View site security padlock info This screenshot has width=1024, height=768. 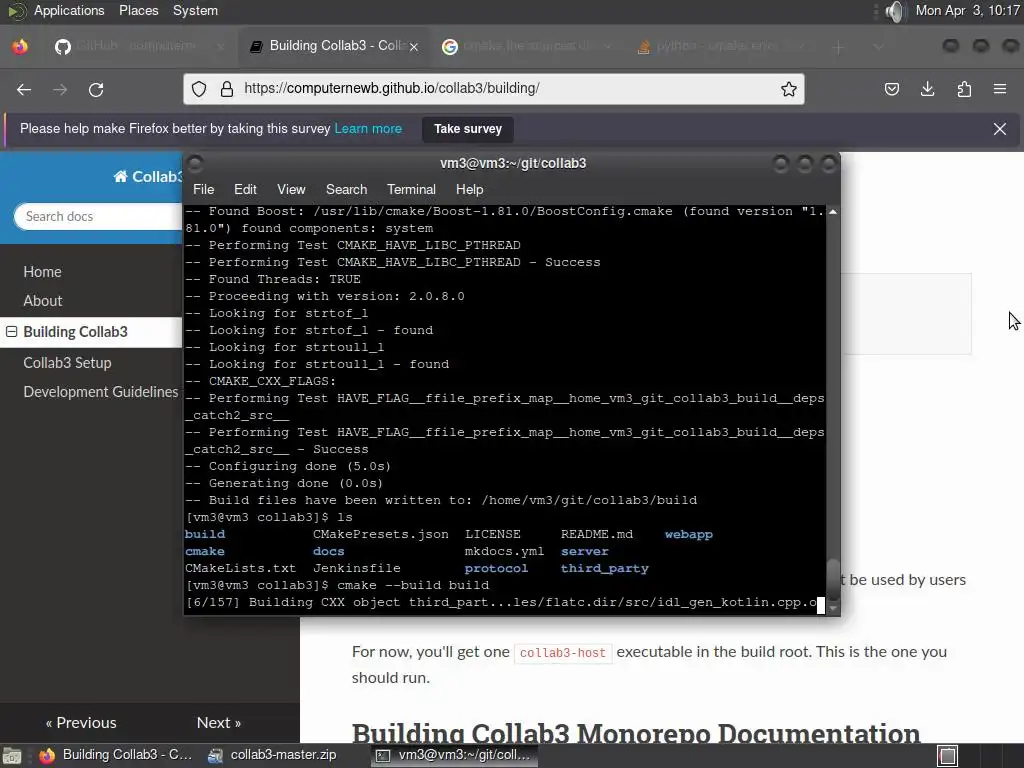(x=227, y=89)
